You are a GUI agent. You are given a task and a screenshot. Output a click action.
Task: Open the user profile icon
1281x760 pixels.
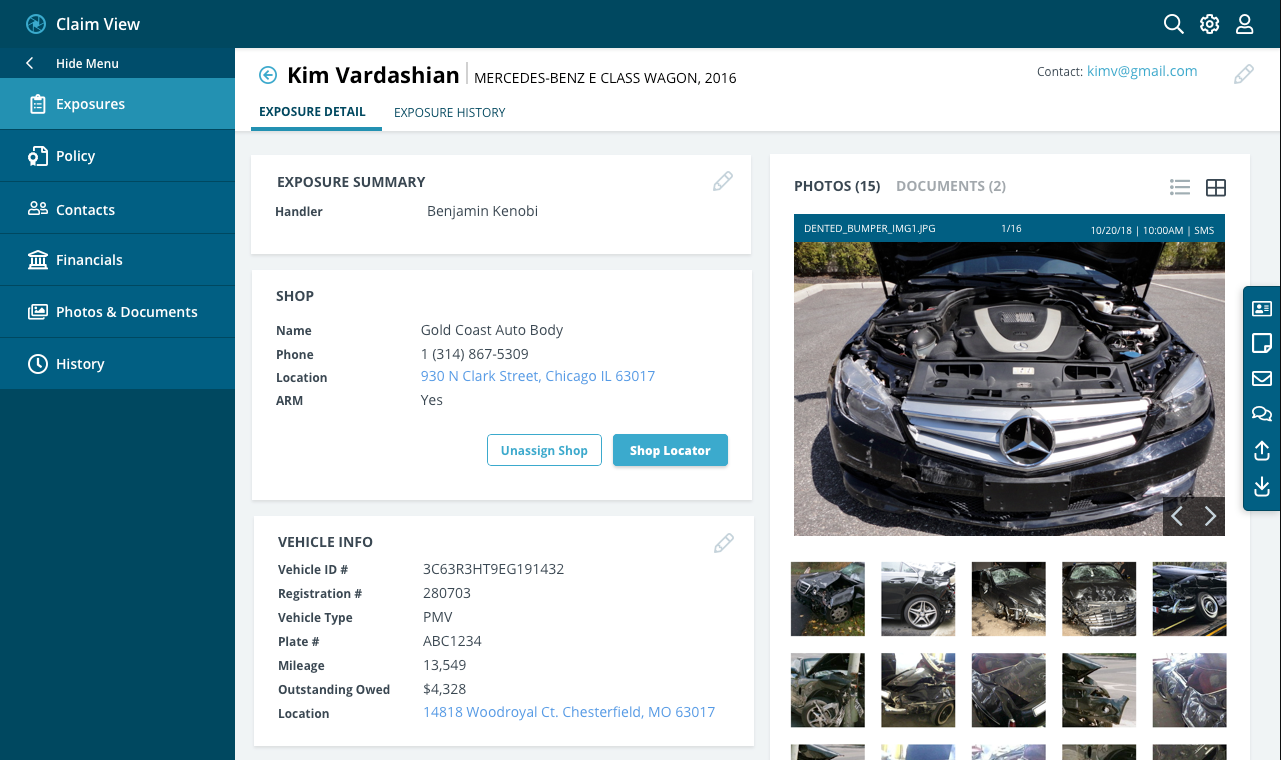coord(1245,24)
